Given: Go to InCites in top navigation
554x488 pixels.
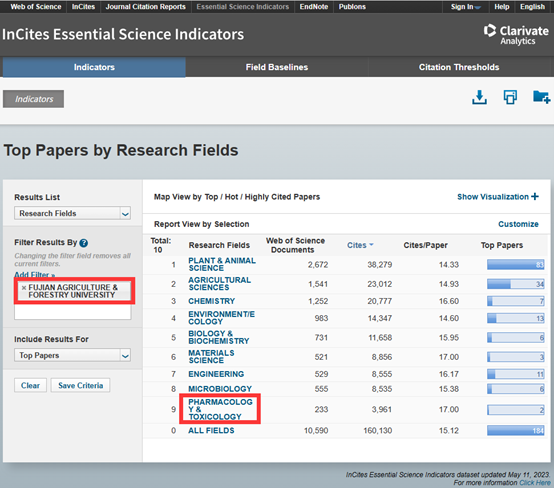Looking at the screenshot, I should [83, 7].
